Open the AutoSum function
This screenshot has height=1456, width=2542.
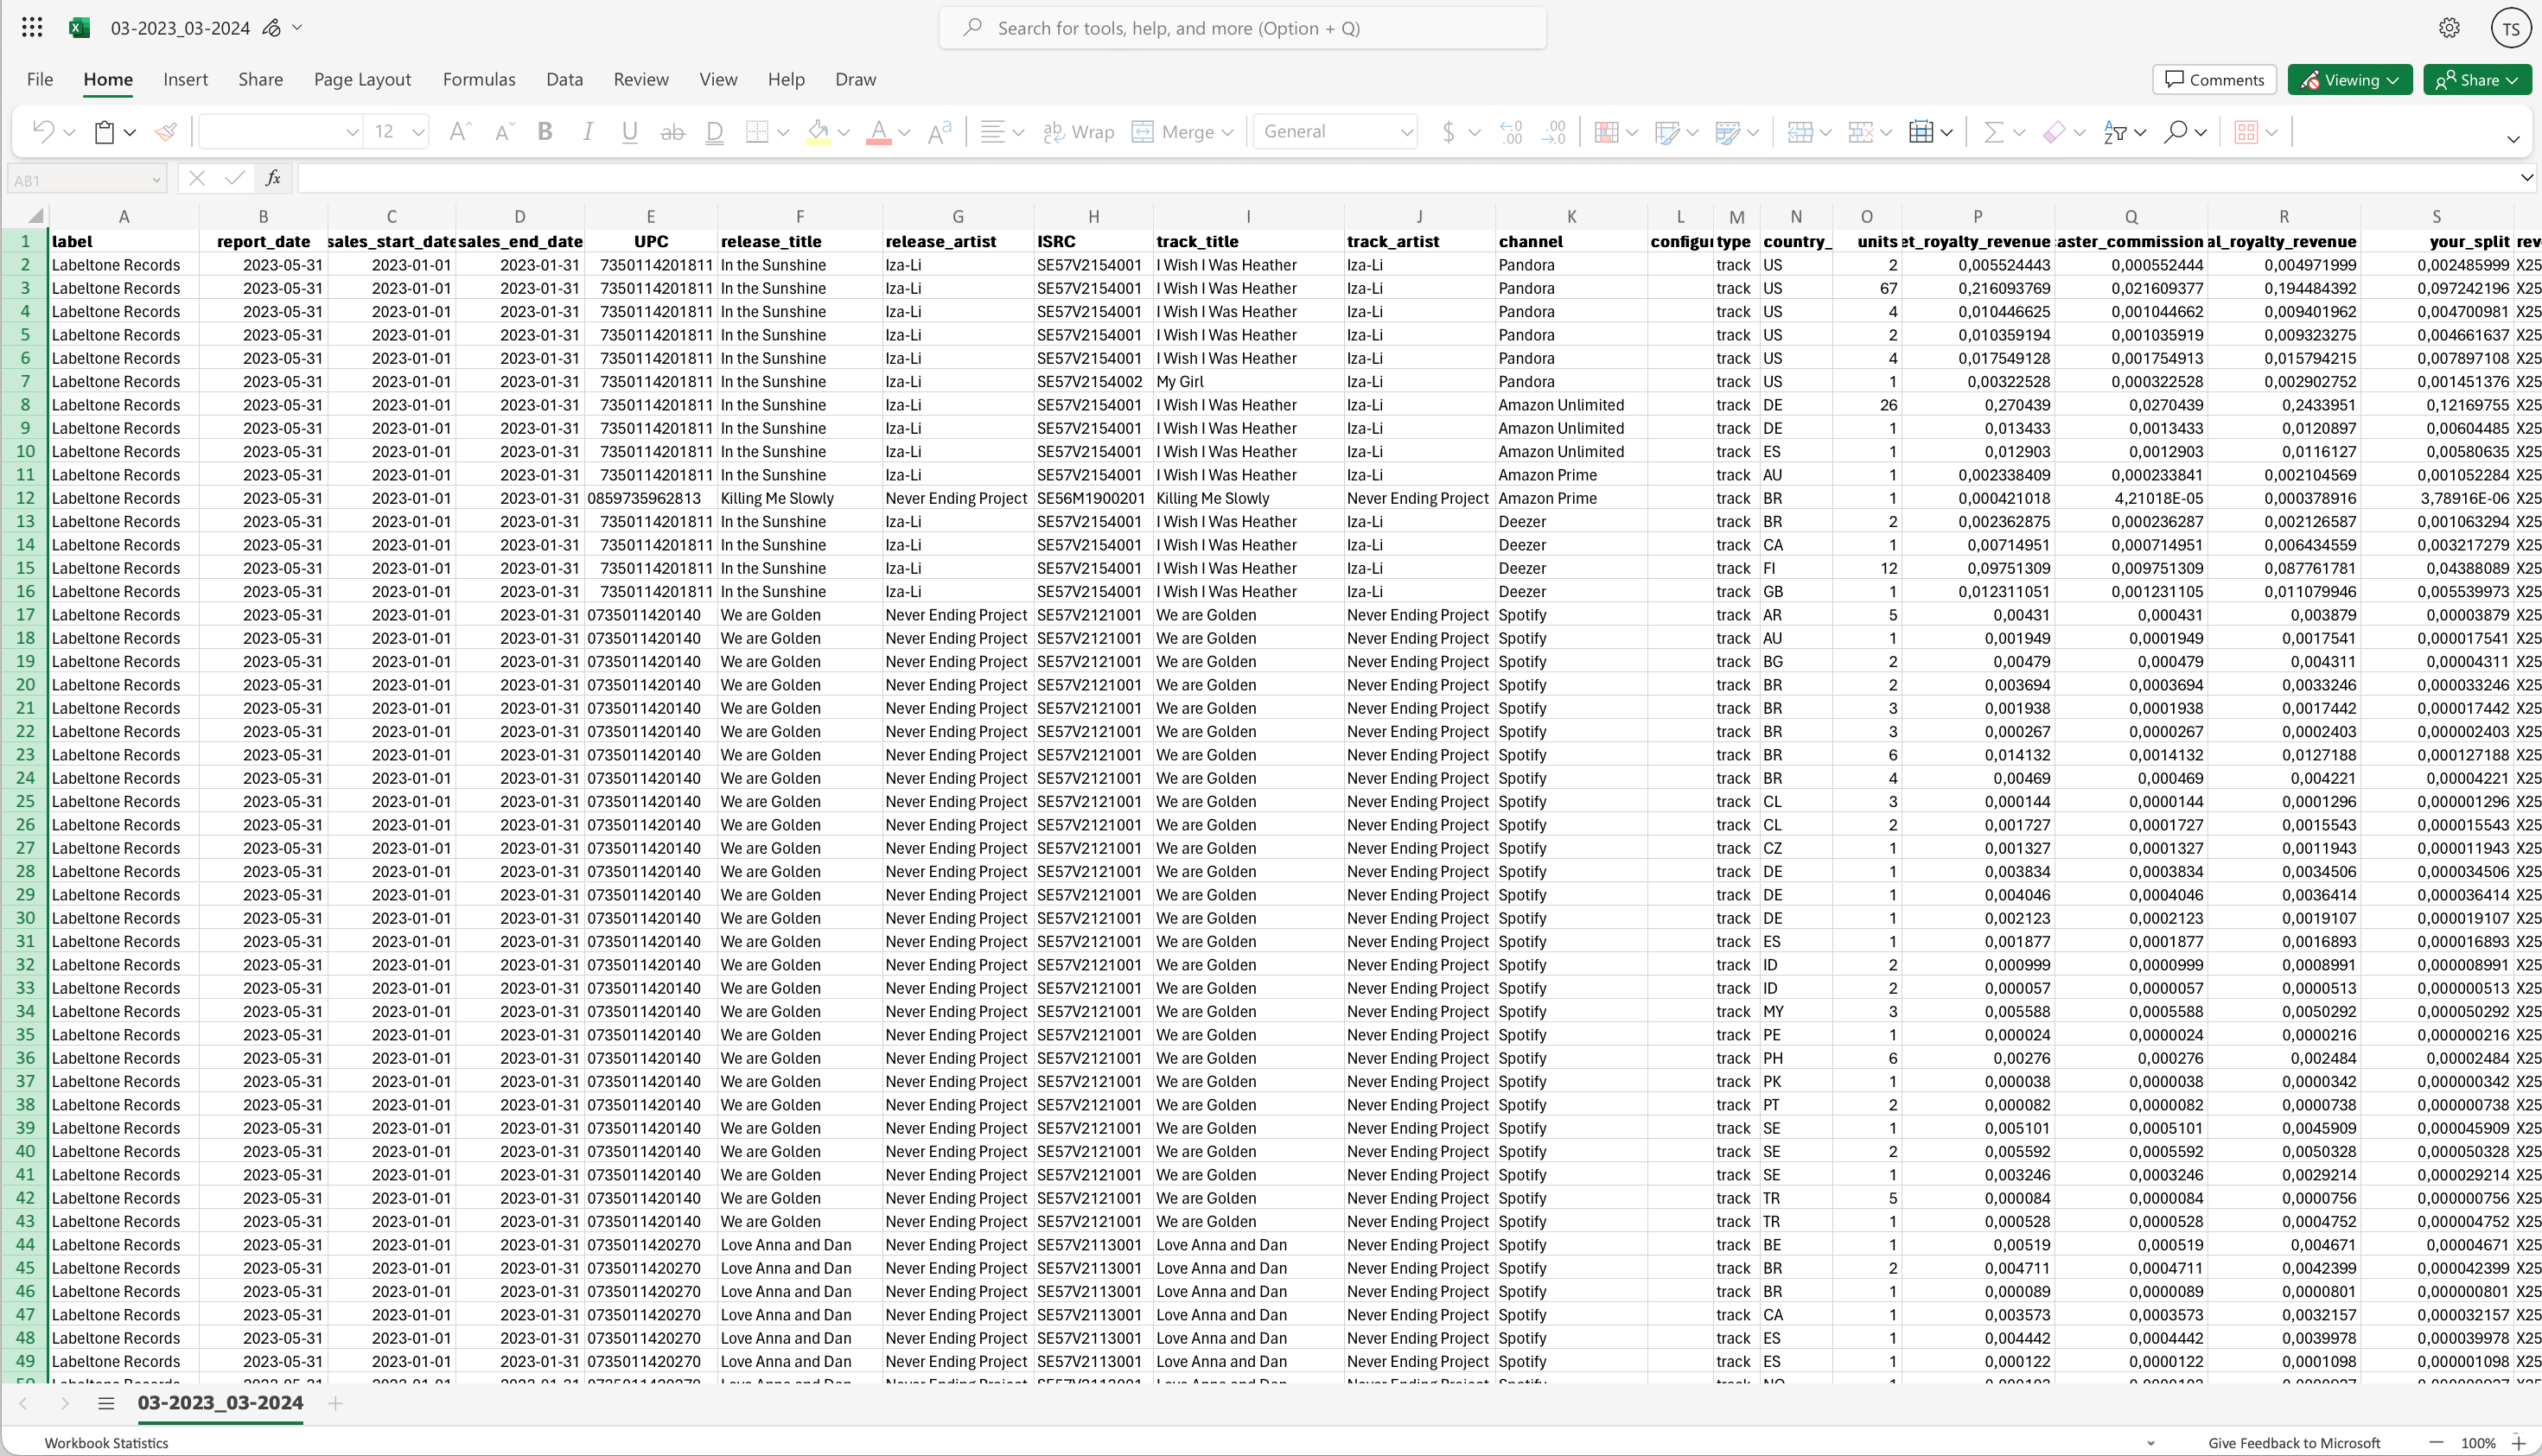[1994, 131]
